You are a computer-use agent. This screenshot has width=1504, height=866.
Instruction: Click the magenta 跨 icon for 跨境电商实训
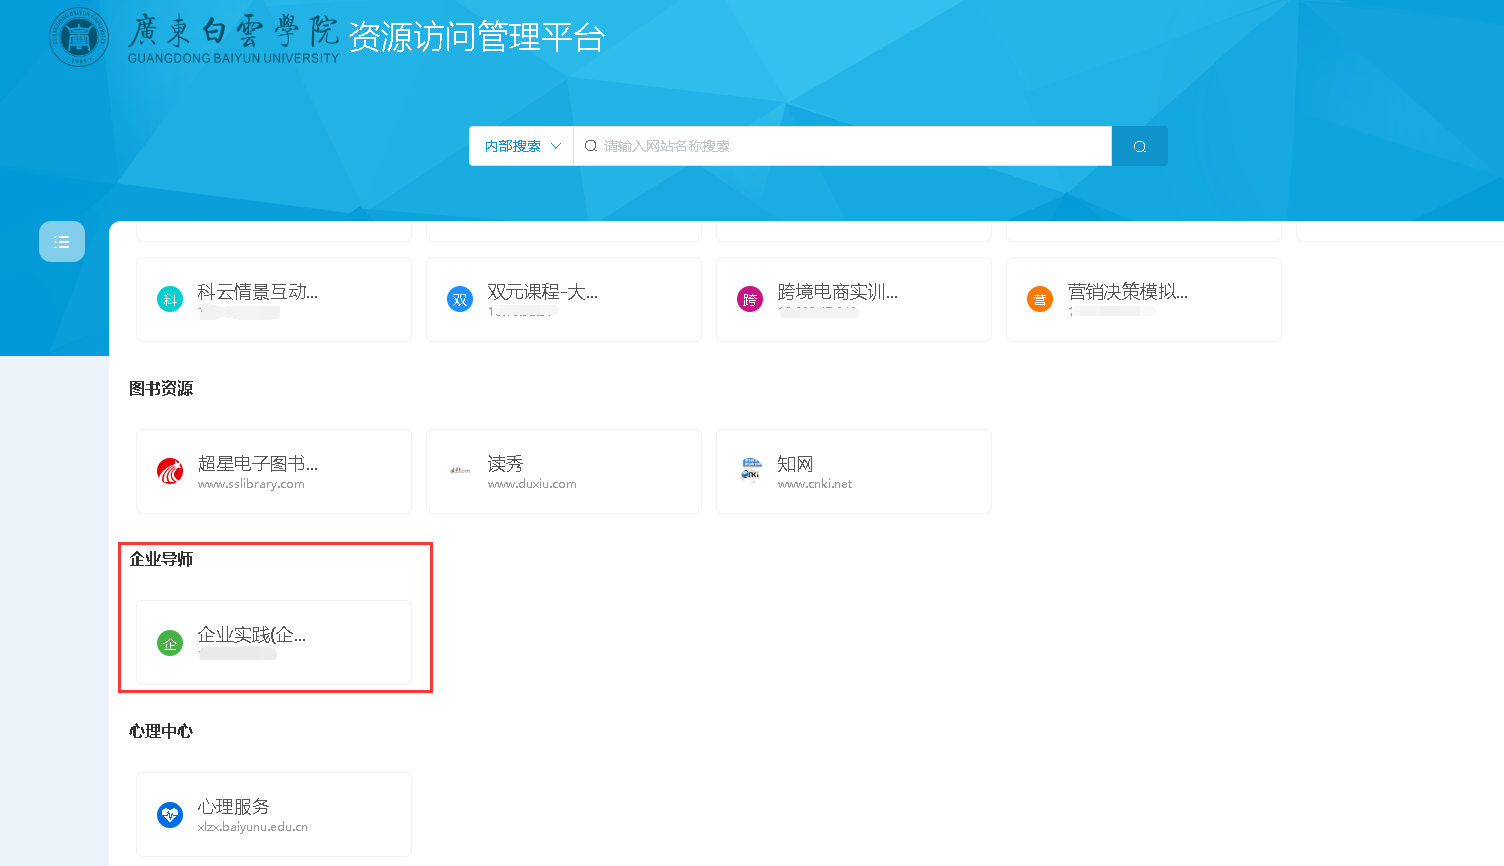[750, 299]
